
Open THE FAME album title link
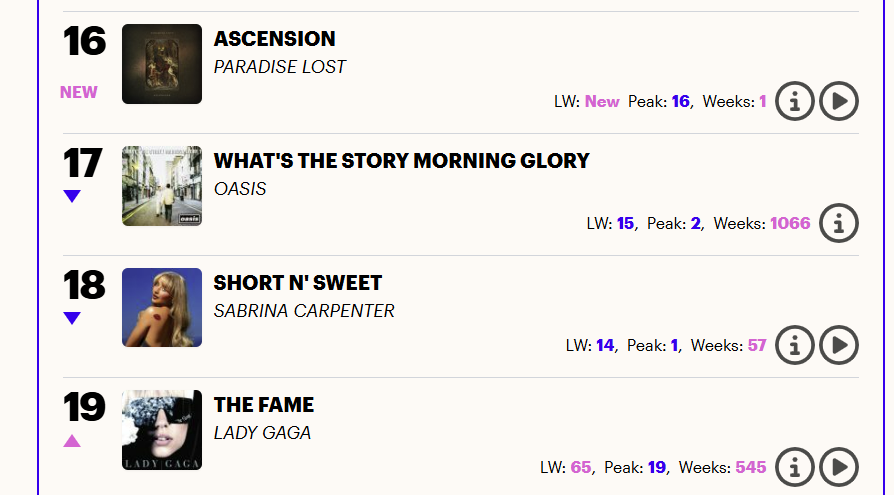(x=264, y=405)
